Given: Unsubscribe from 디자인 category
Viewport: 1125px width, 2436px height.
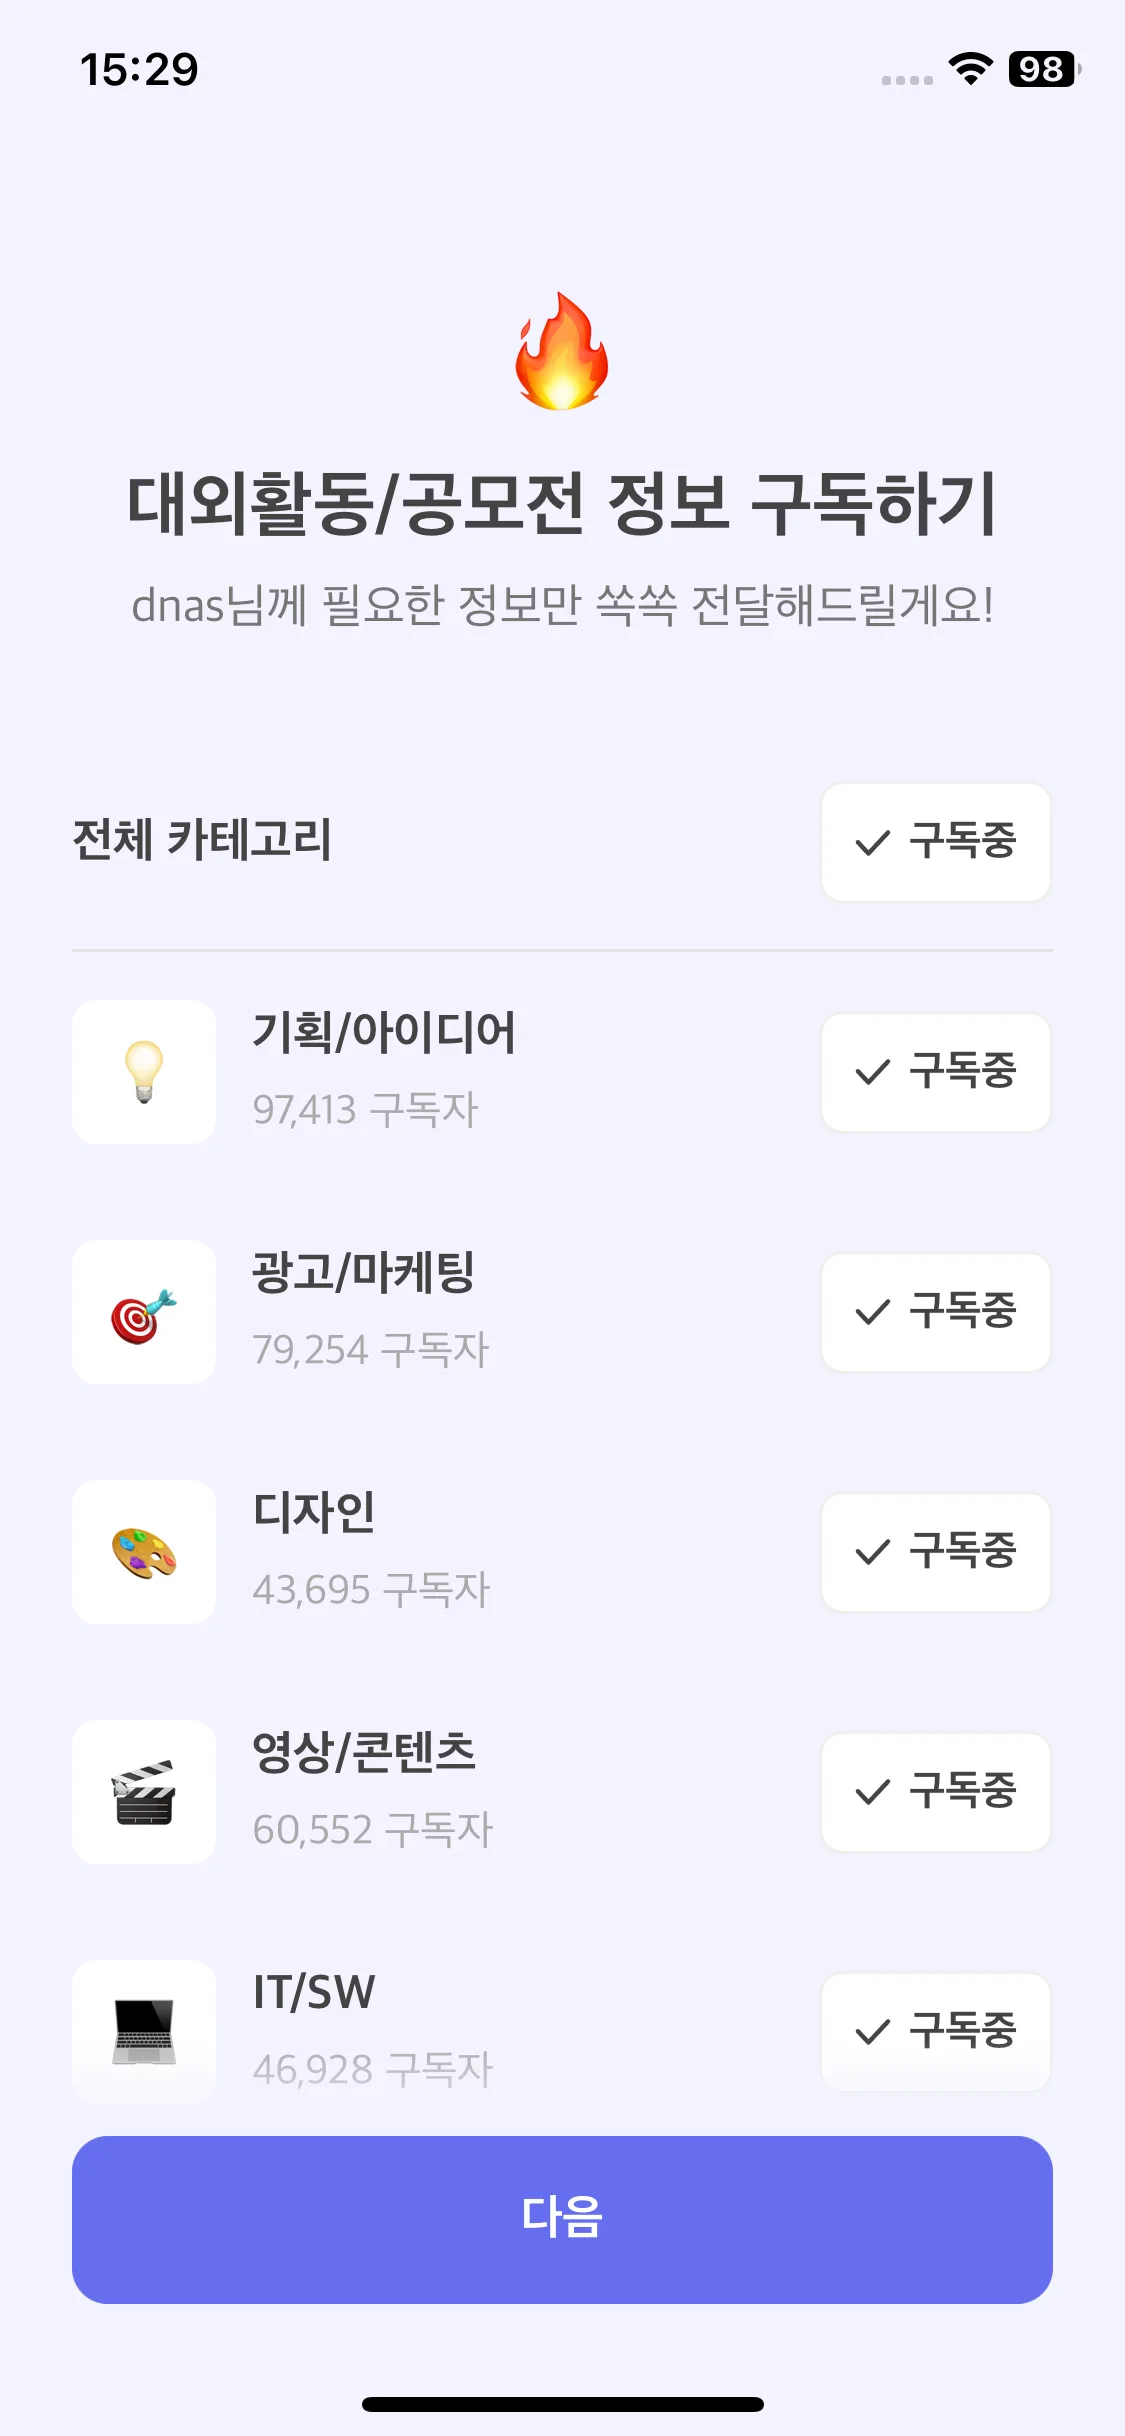Looking at the screenshot, I should point(936,1552).
